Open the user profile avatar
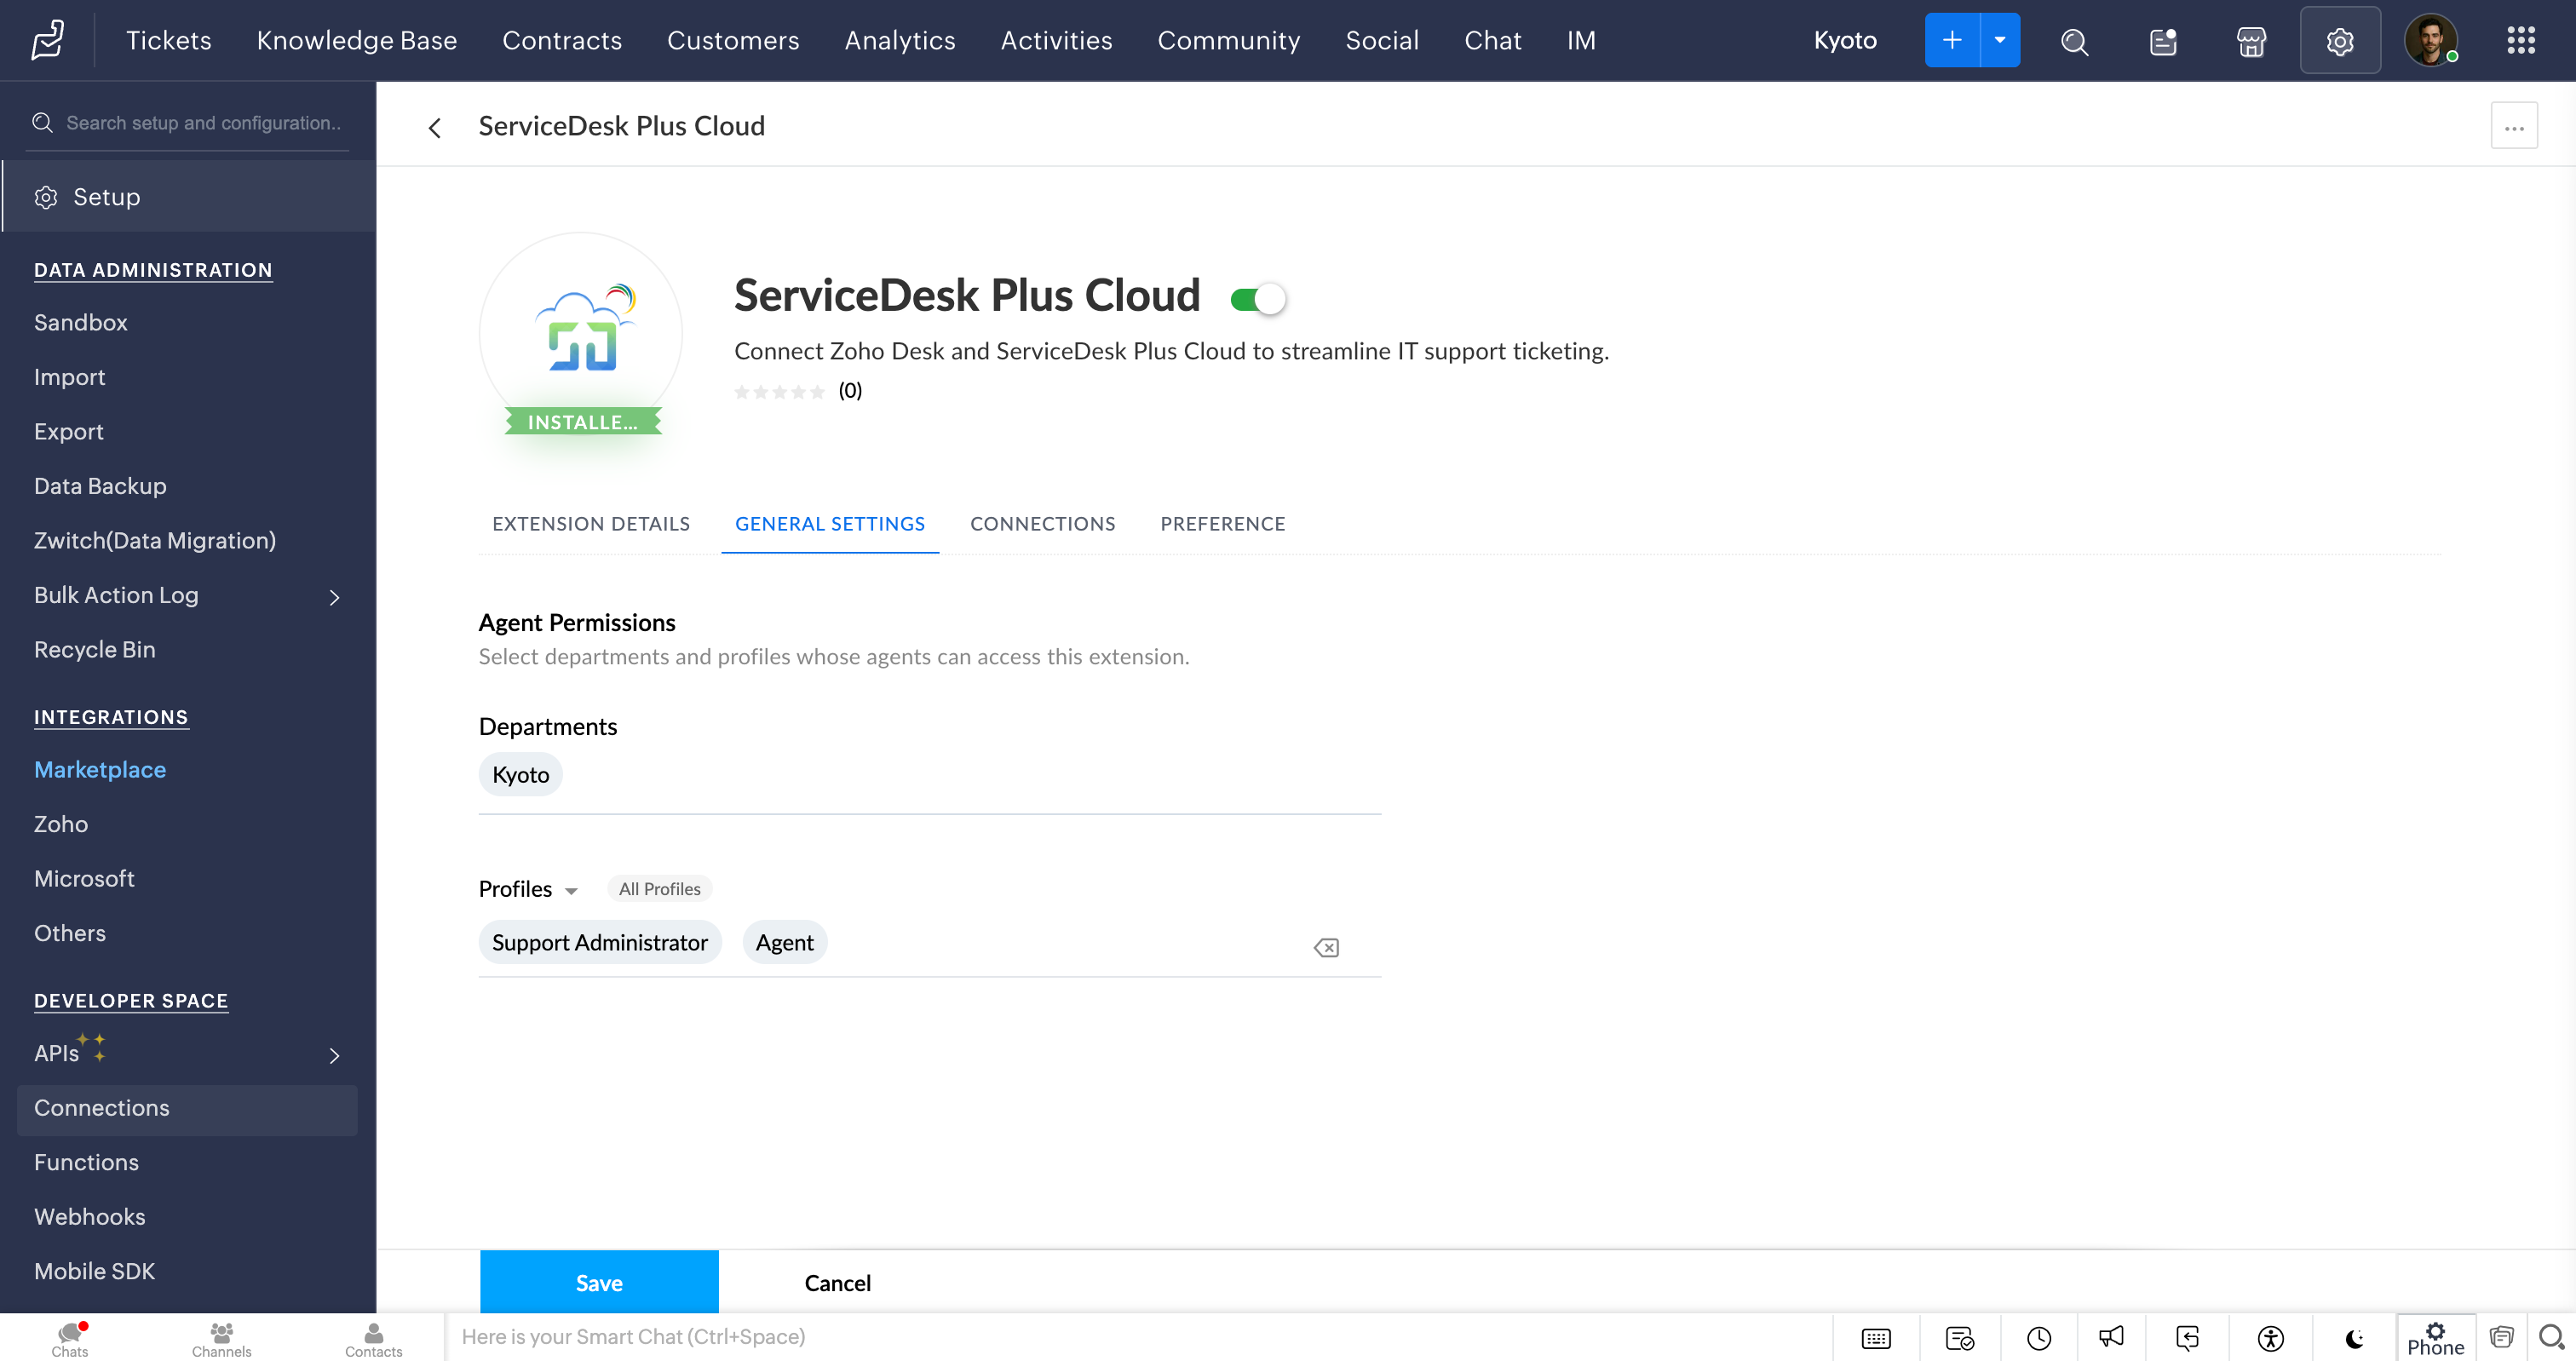The image size is (2576, 1361). tap(2431, 40)
